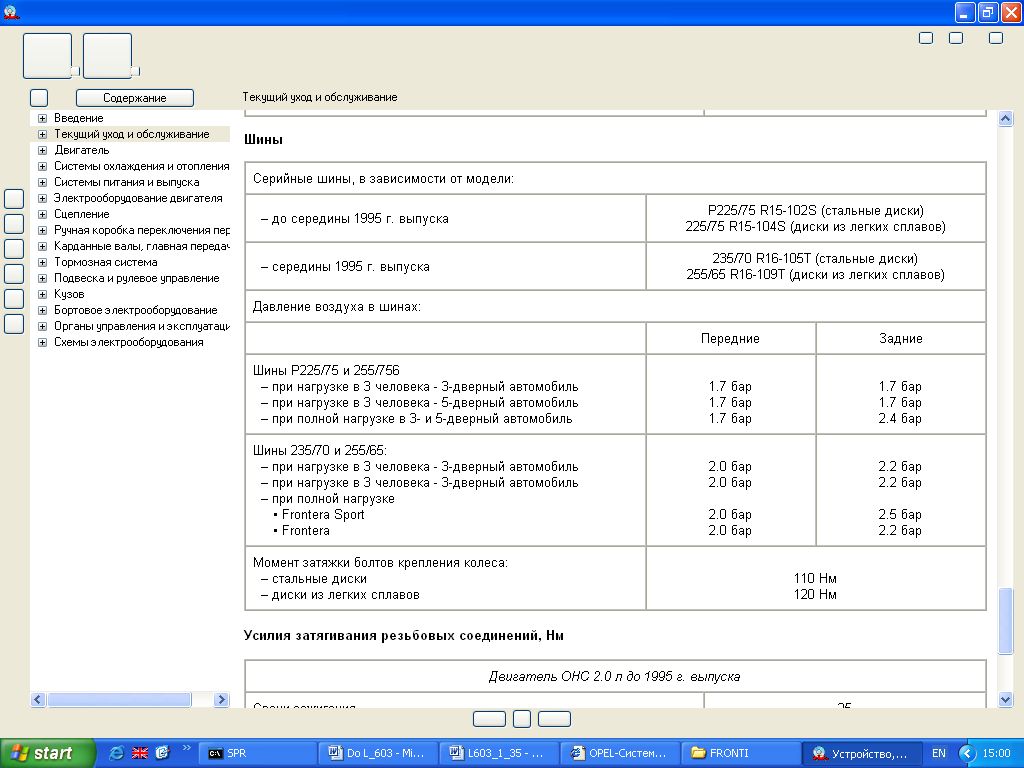Click the Содержание button

[135, 98]
